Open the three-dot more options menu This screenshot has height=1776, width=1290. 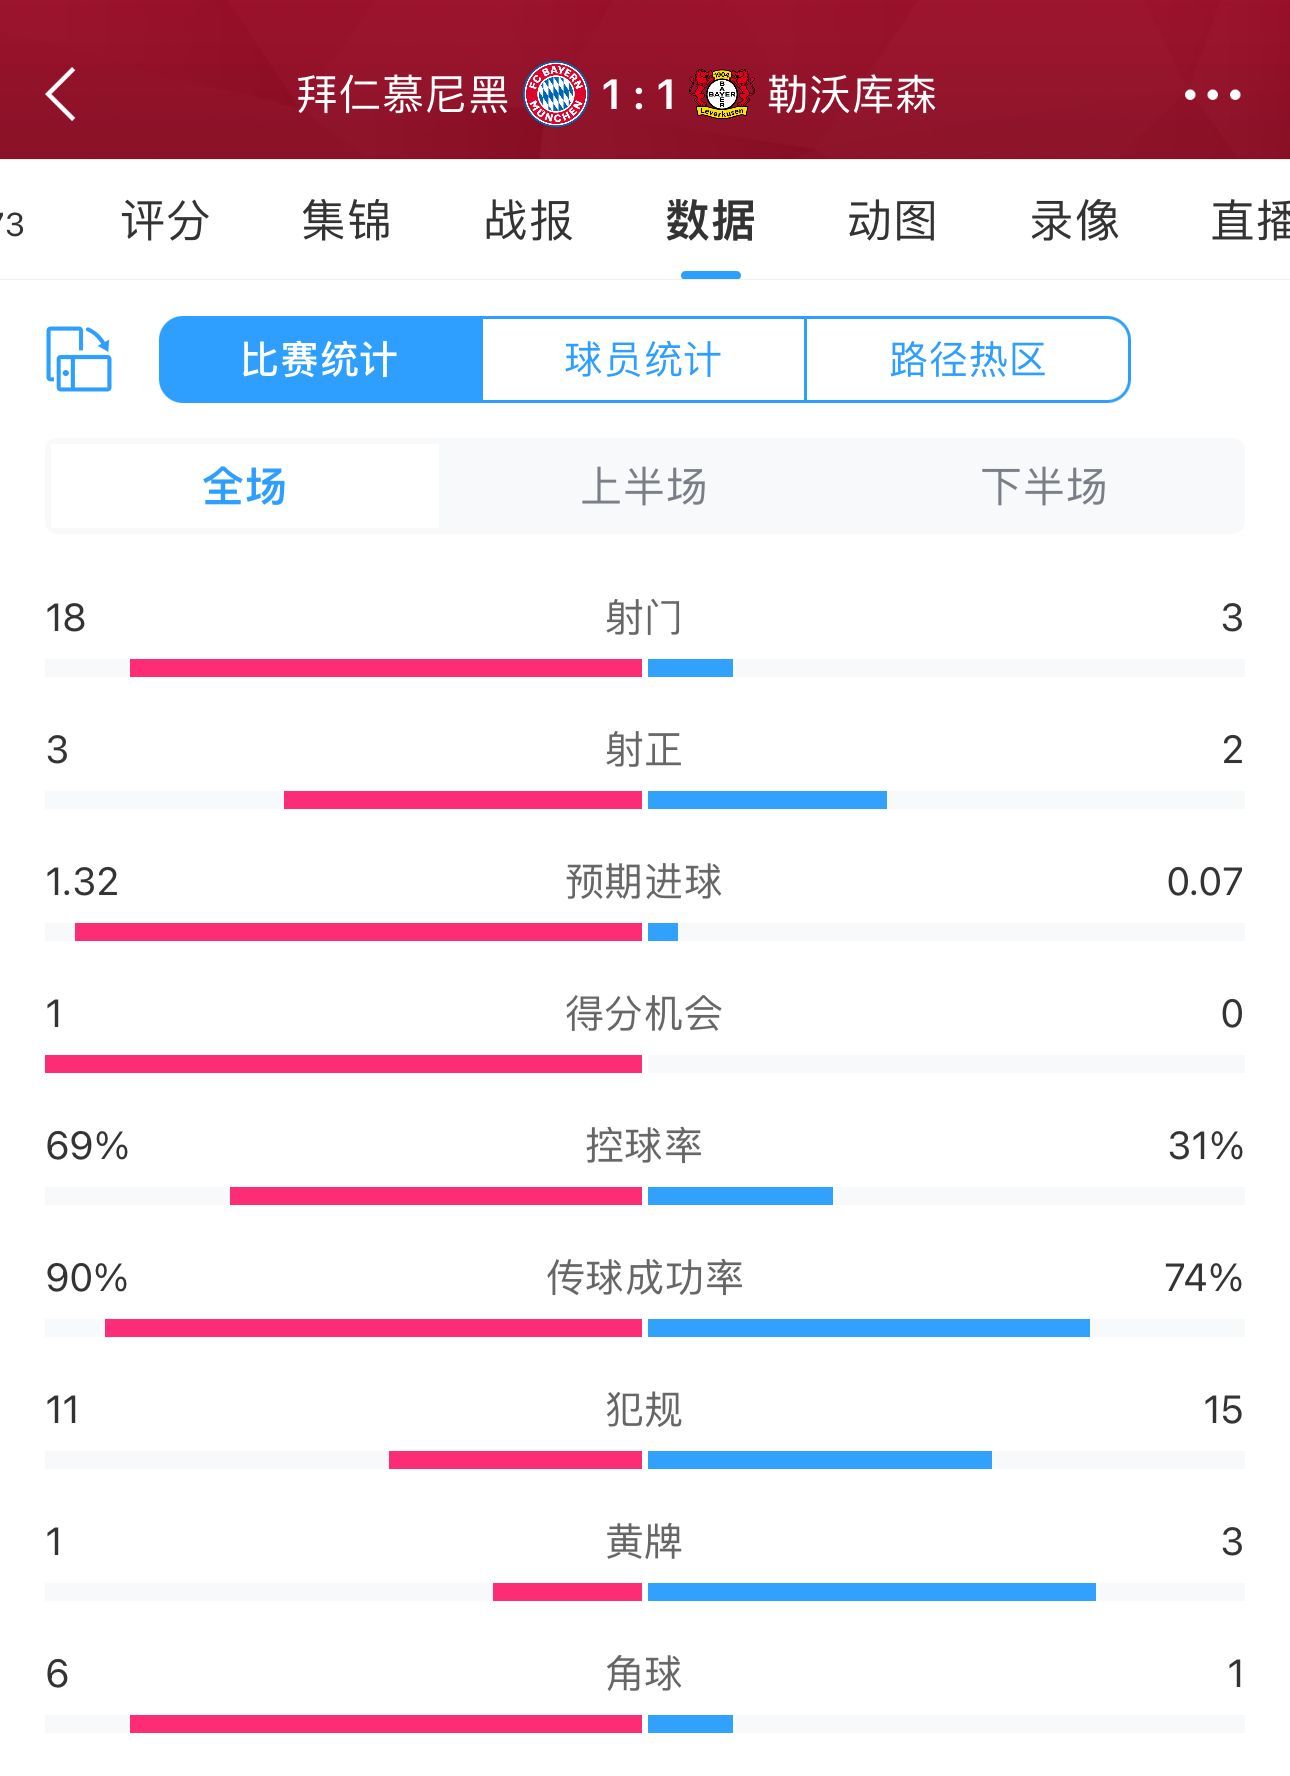point(1212,95)
